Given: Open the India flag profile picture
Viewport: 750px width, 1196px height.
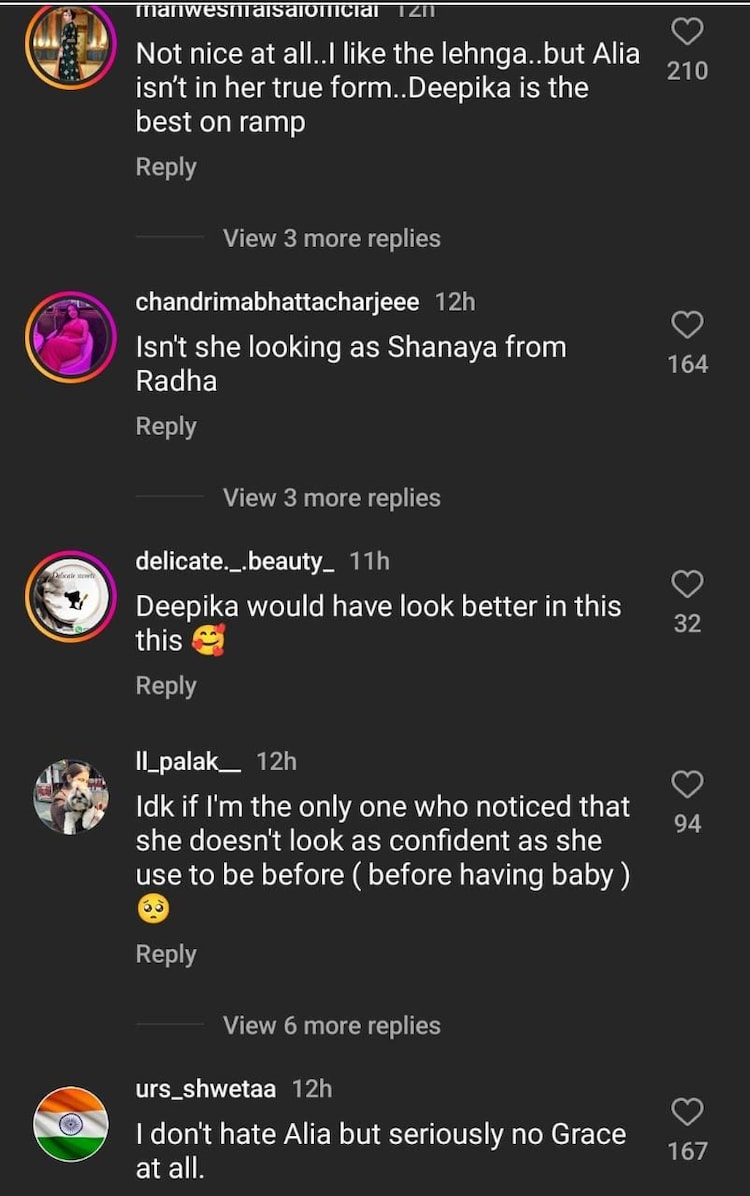Looking at the screenshot, I should (70, 1123).
